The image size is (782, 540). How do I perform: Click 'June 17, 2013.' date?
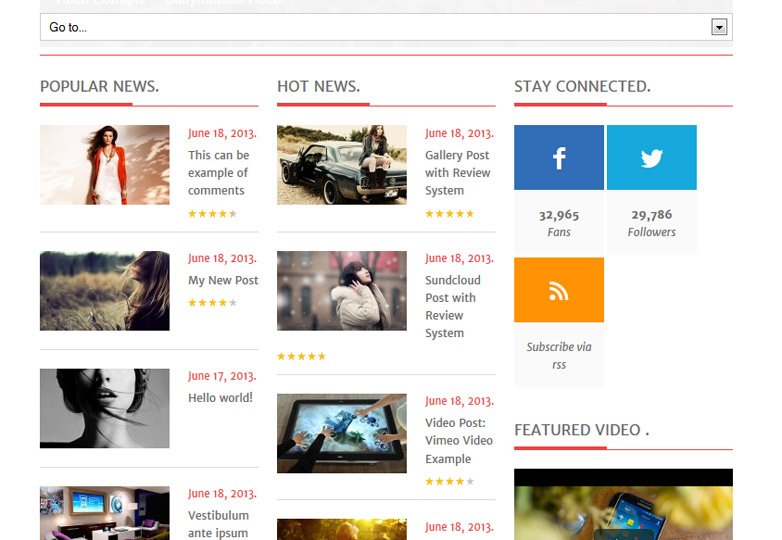pos(222,376)
